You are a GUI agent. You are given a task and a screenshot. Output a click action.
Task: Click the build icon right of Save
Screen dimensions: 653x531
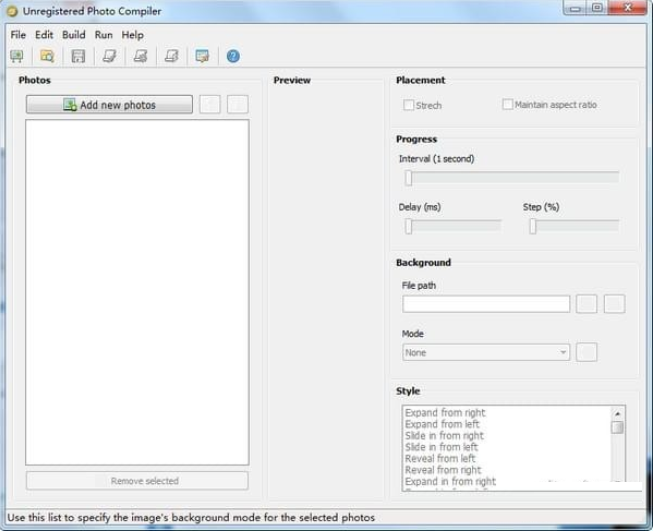coord(110,56)
